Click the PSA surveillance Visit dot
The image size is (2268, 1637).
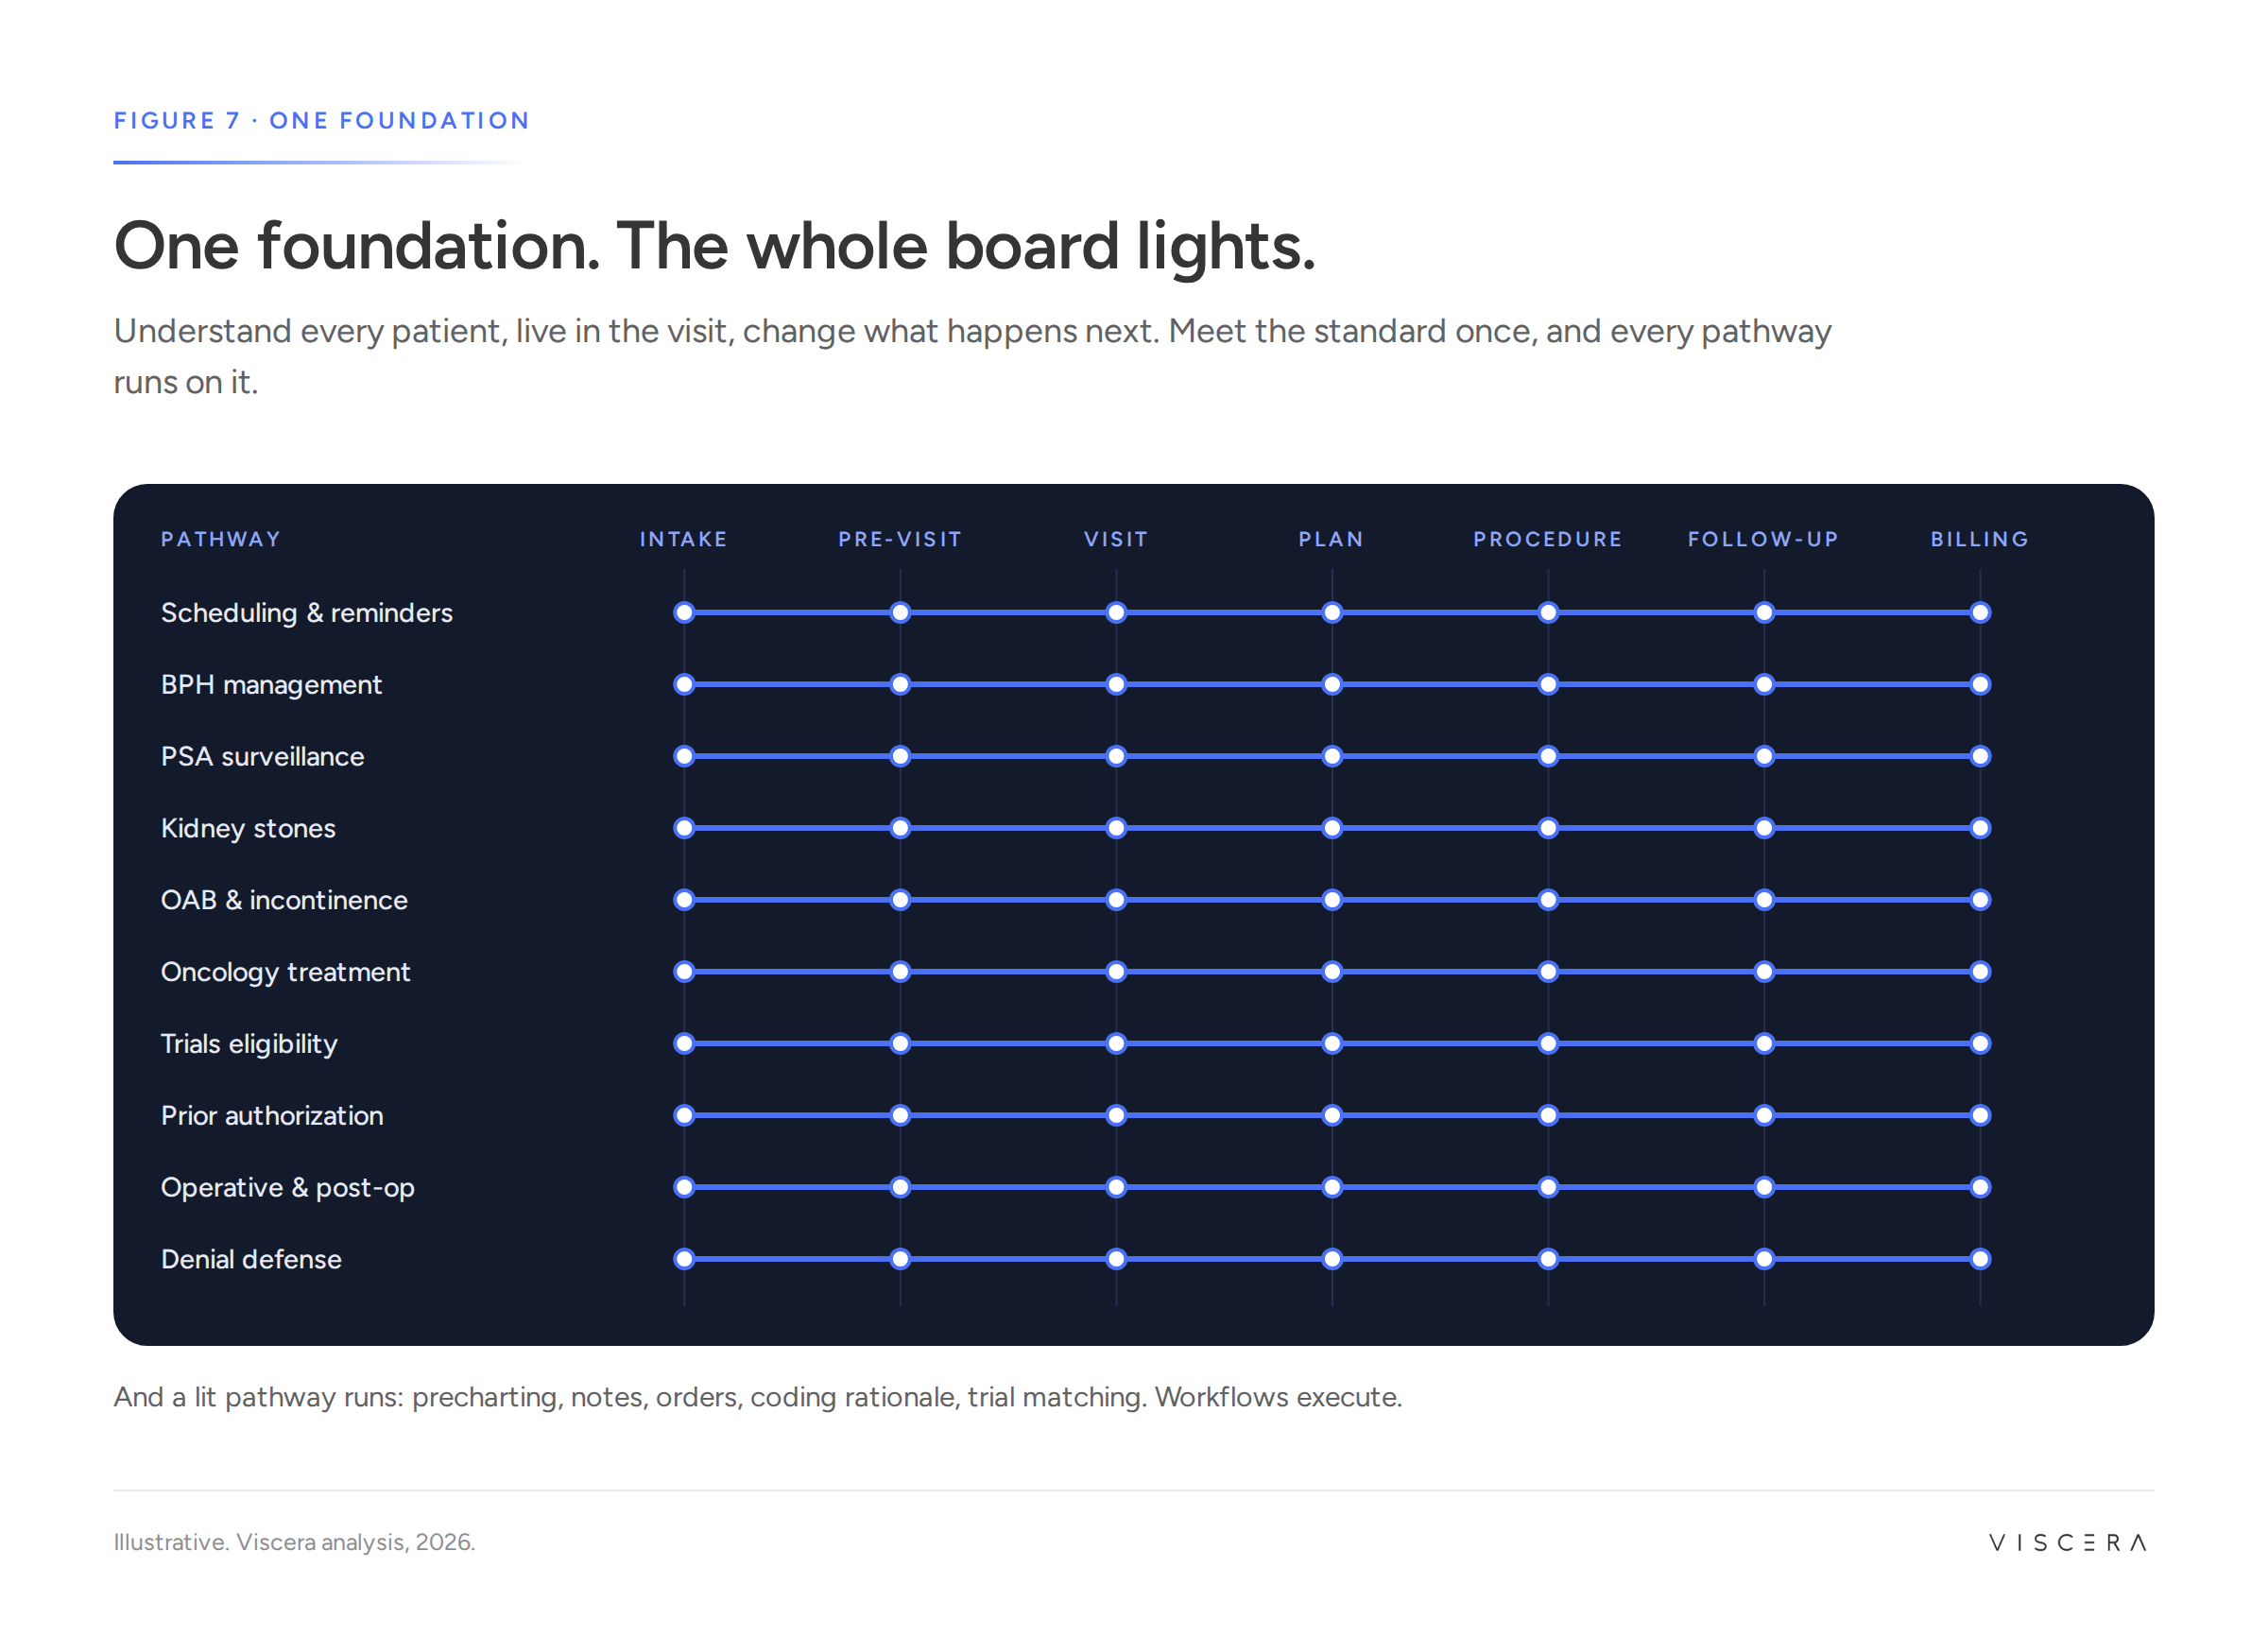tap(1116, 757)
